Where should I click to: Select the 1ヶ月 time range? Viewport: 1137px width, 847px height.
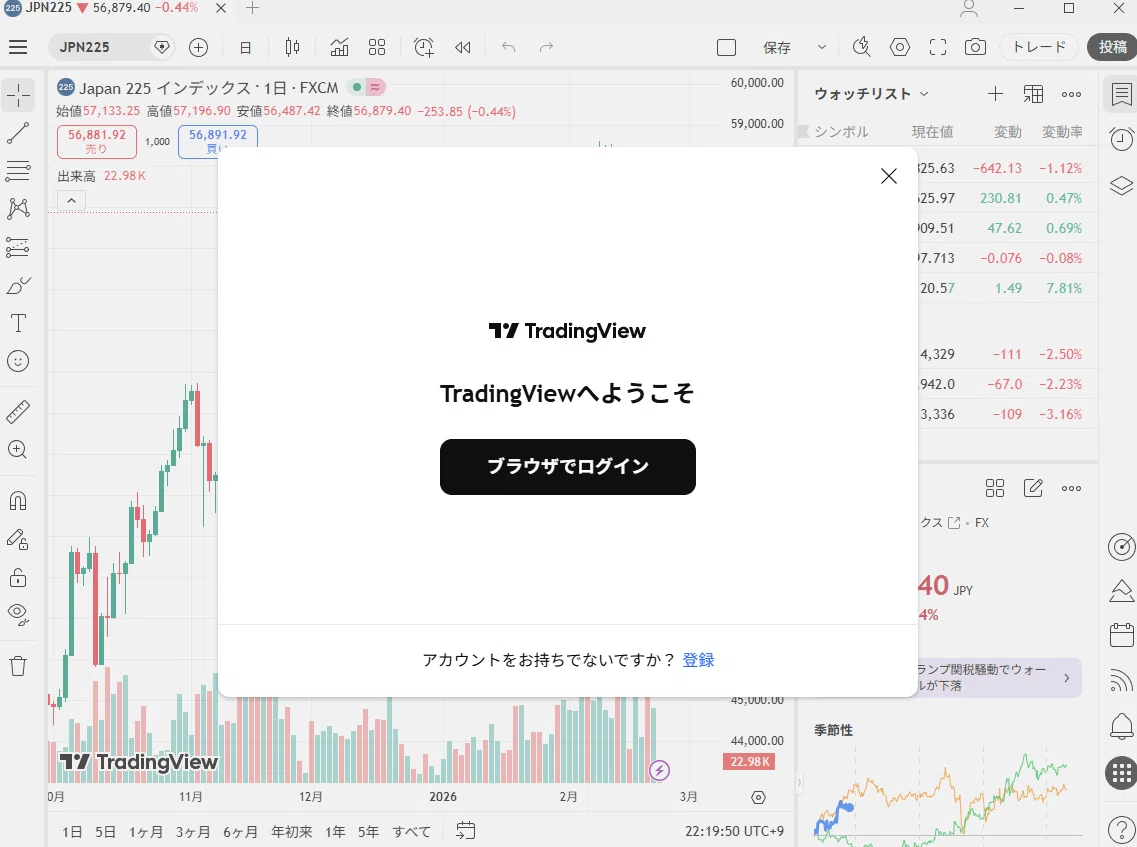point(146,832)
